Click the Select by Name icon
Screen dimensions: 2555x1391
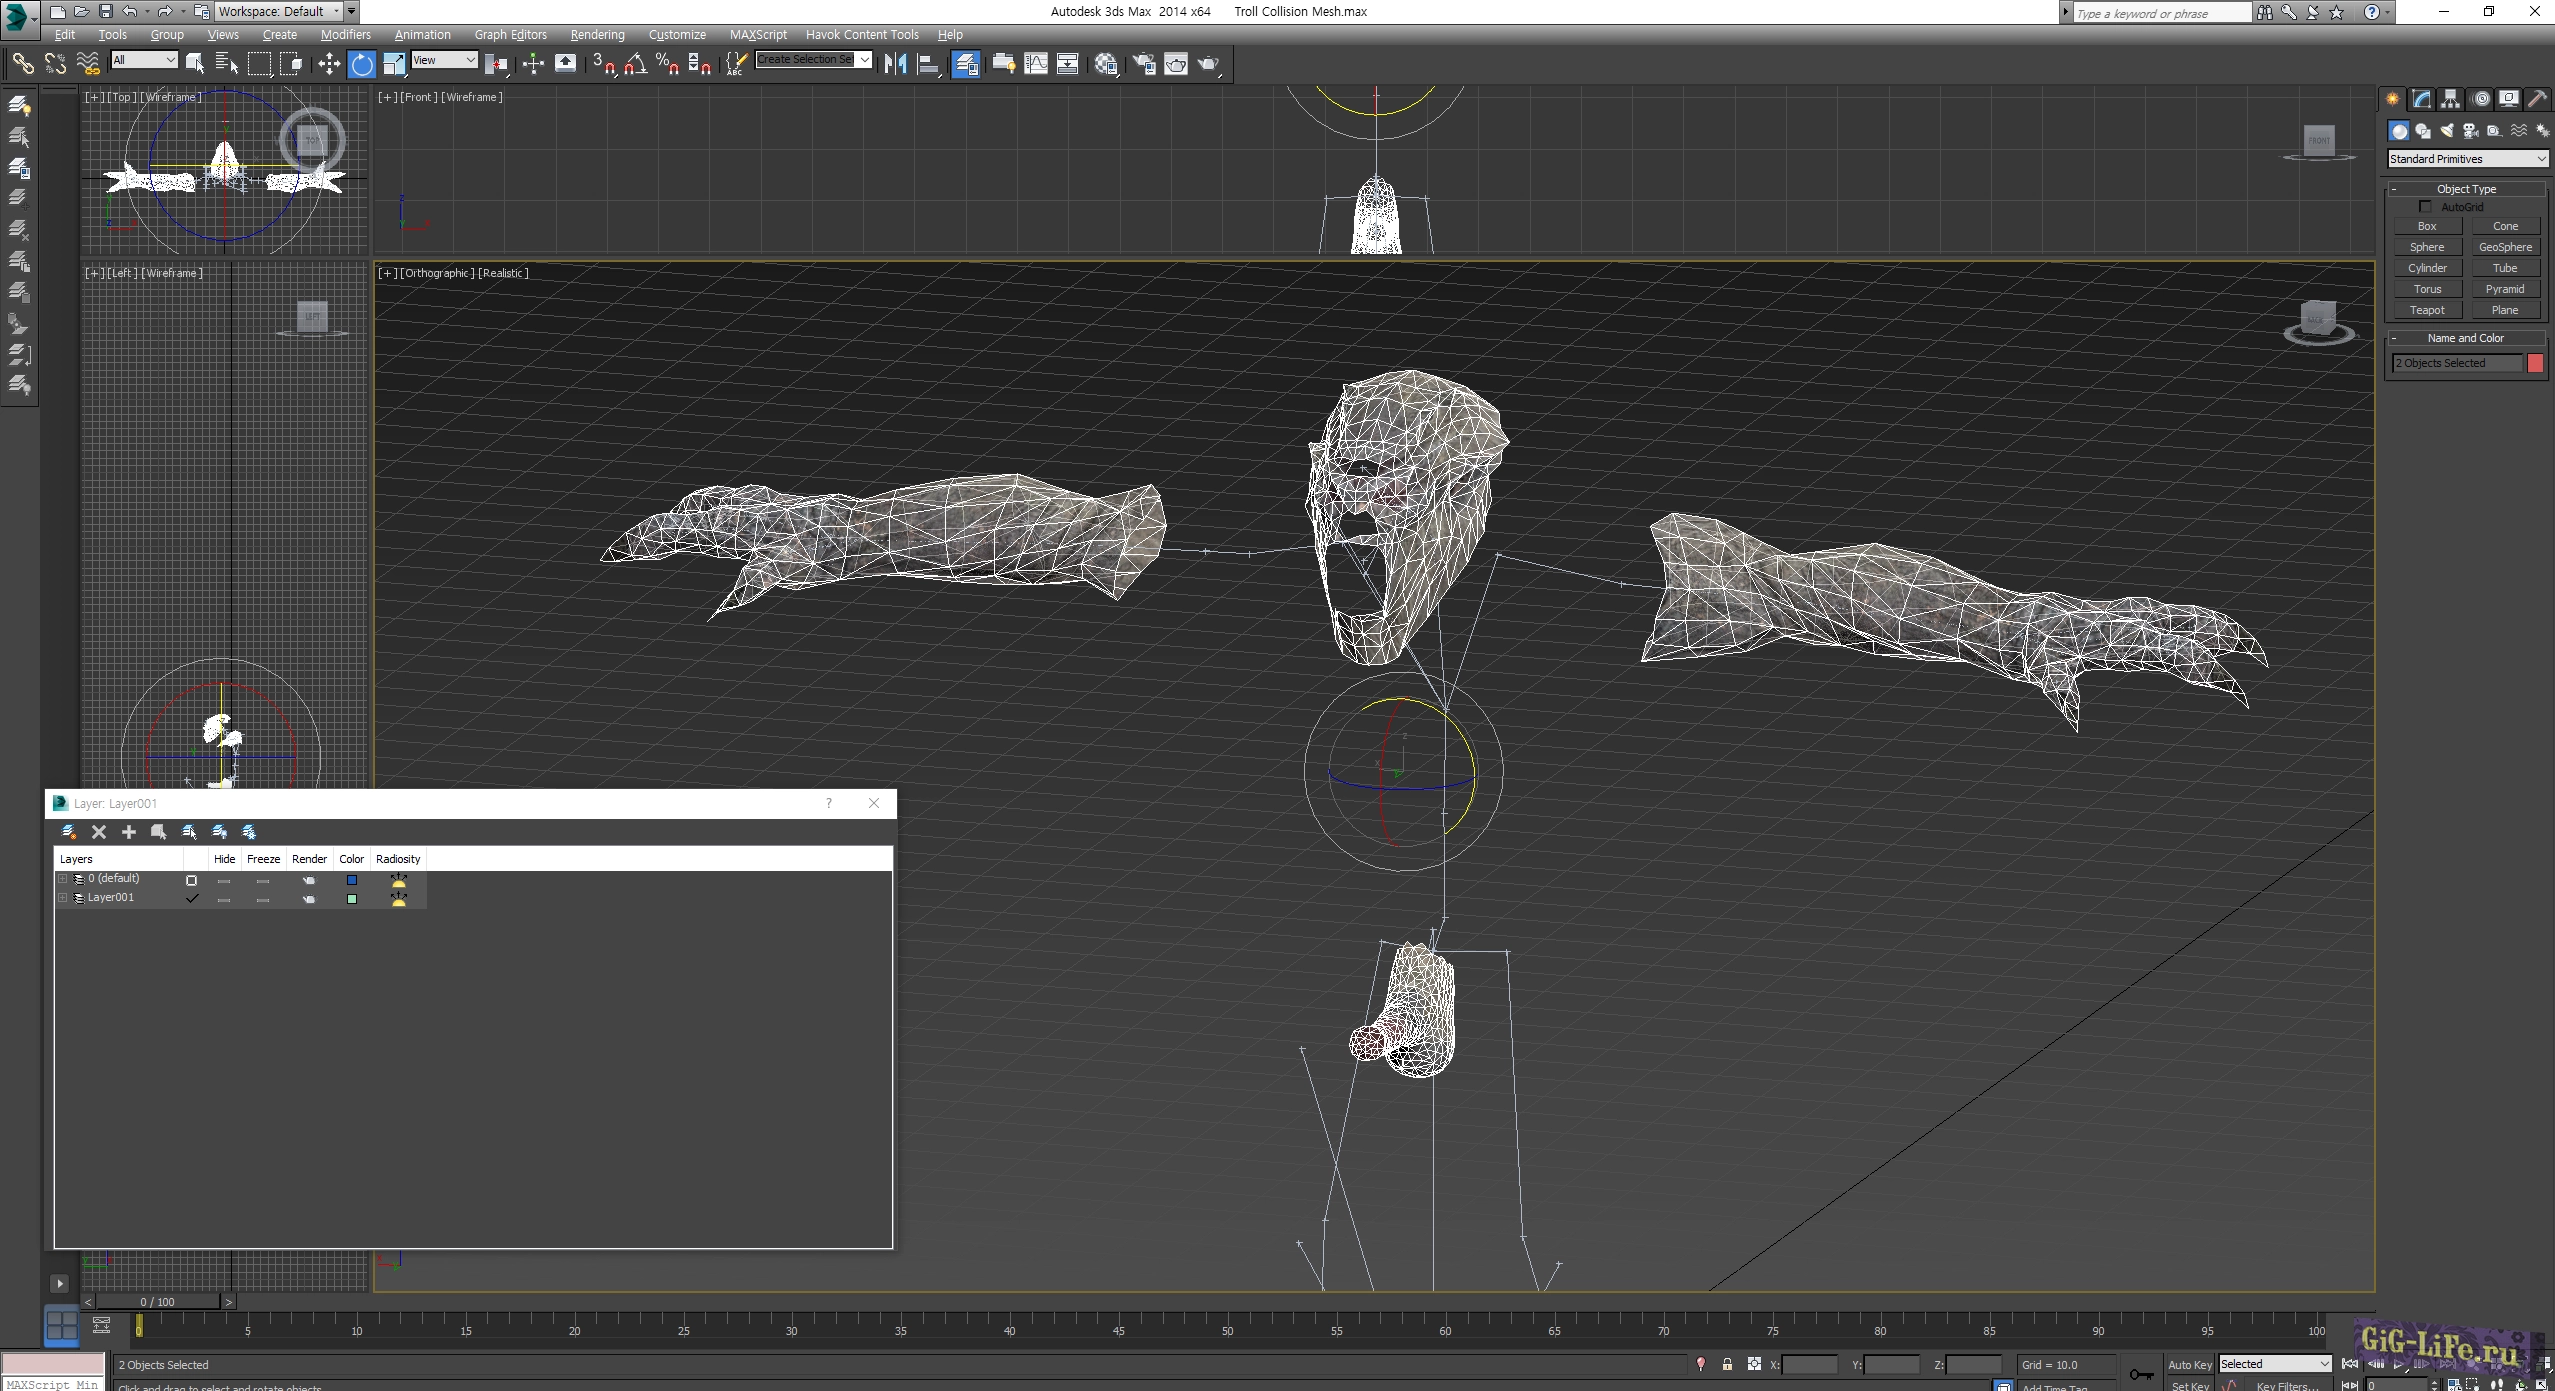226,65
